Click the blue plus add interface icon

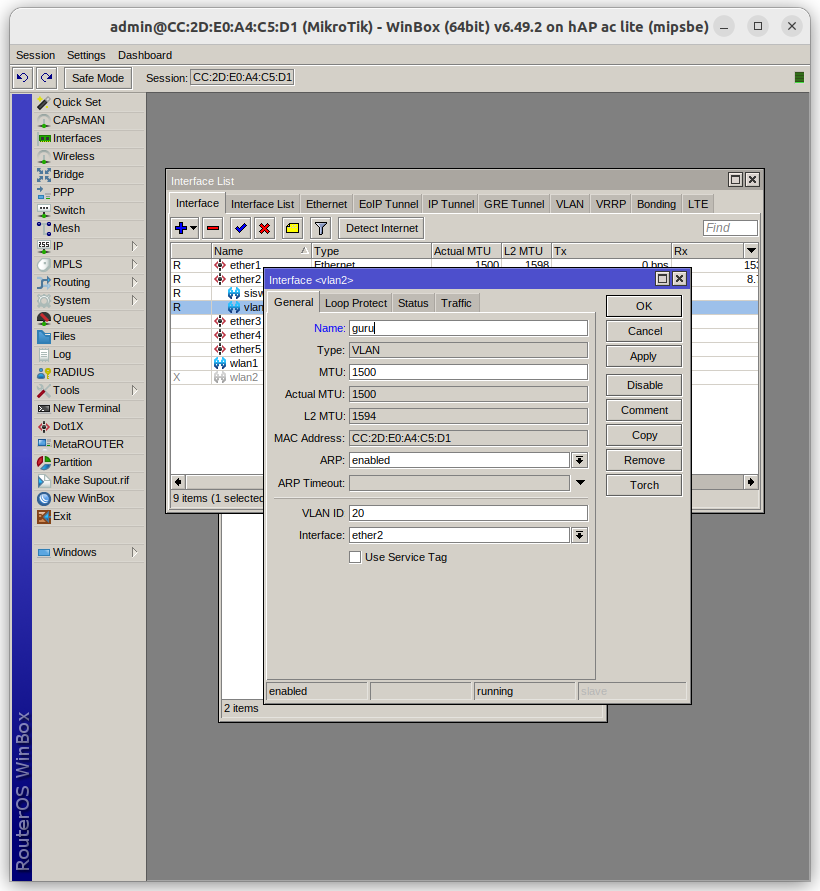click(181, 228)
